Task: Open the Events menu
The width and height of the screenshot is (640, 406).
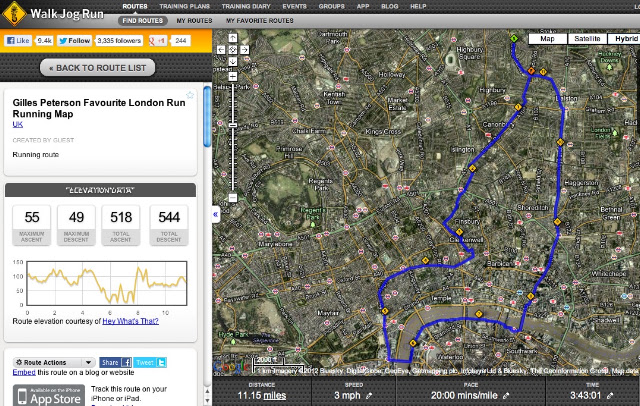Action: click(294, 7)
